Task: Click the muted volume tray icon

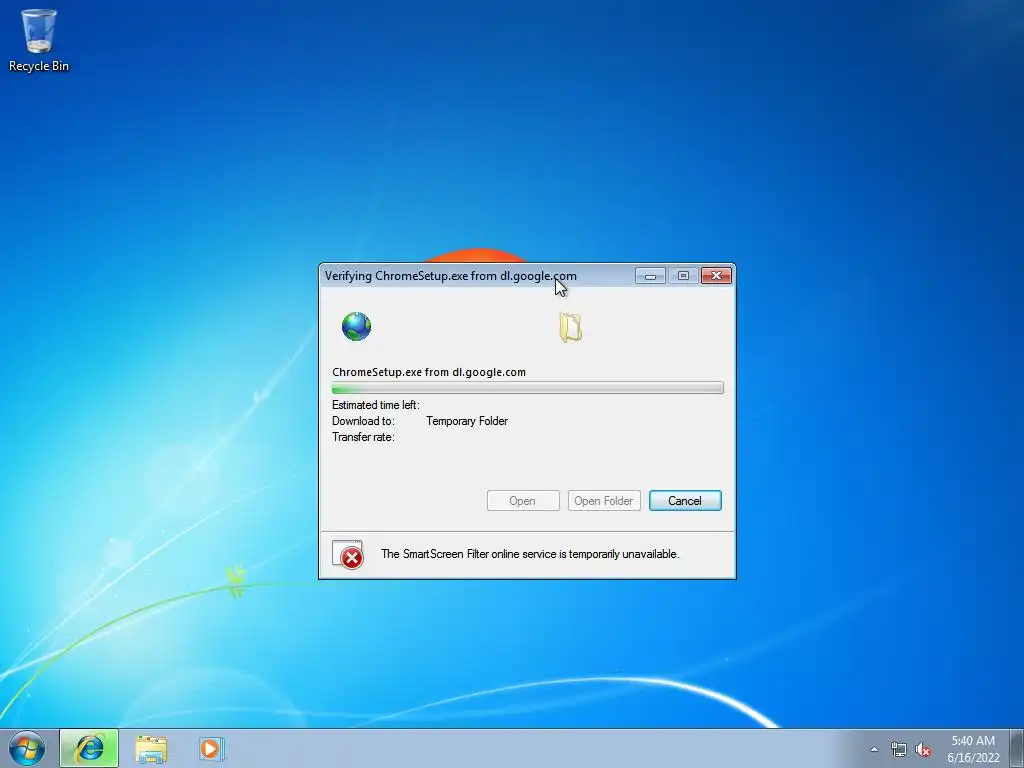Action: (923, 750)
